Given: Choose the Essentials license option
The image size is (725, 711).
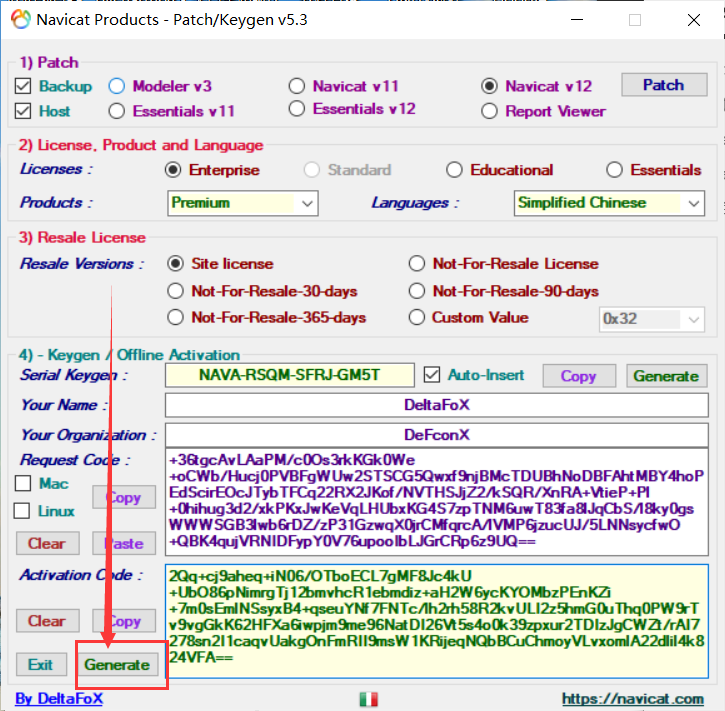Looking at the screenshot, I should pyautogui.click(x=614, y=170).
